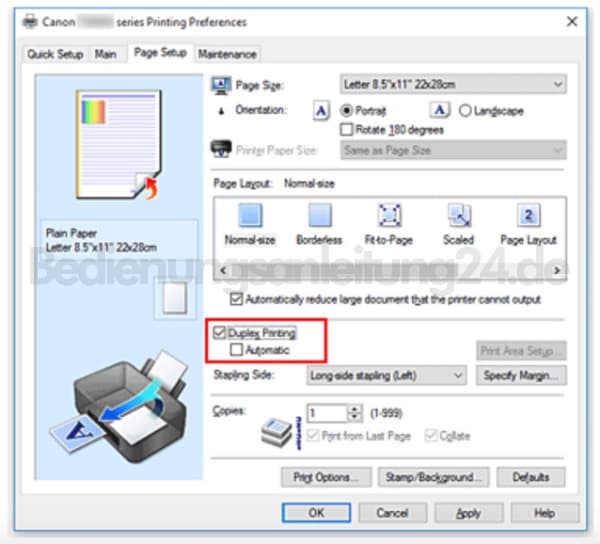Click the document preview thumbnail
This screenshot has width=600, height=544.
(x=120, y=145)
